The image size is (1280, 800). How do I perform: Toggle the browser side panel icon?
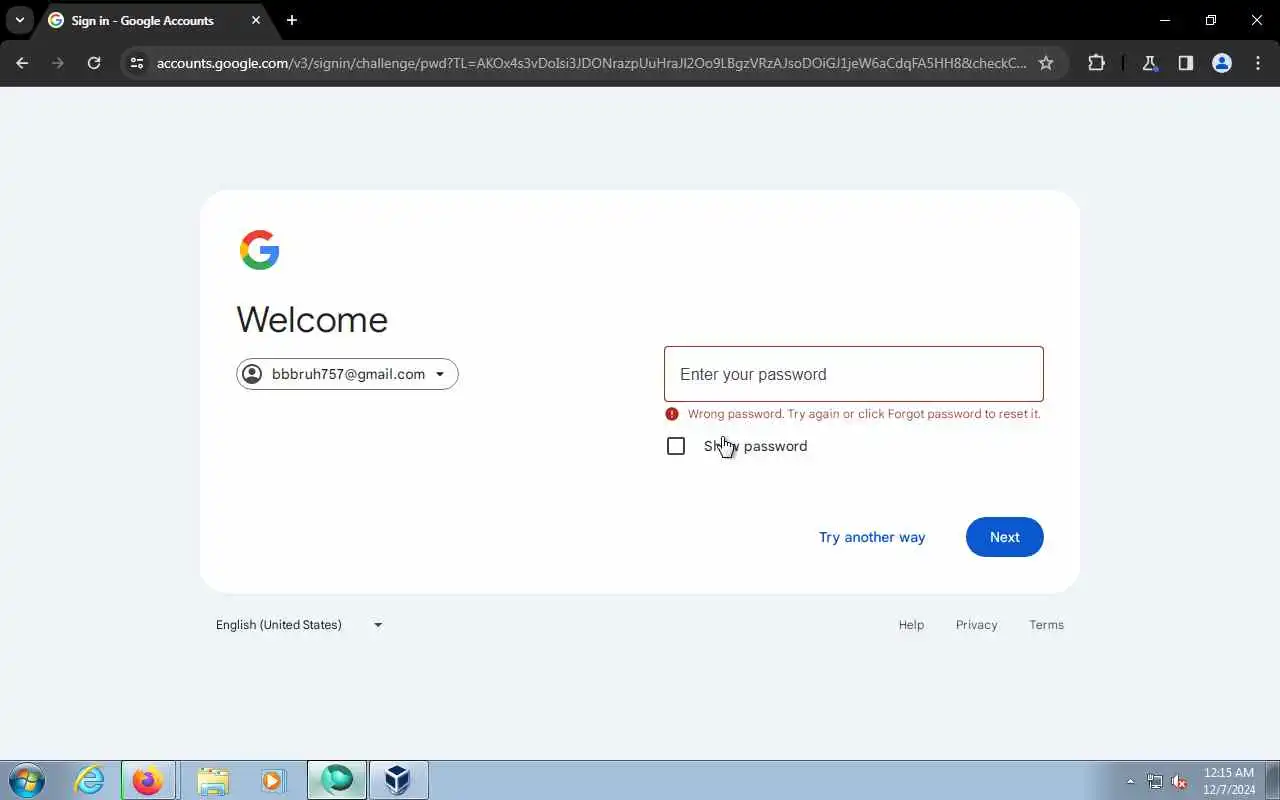(x=1186, y=63)
